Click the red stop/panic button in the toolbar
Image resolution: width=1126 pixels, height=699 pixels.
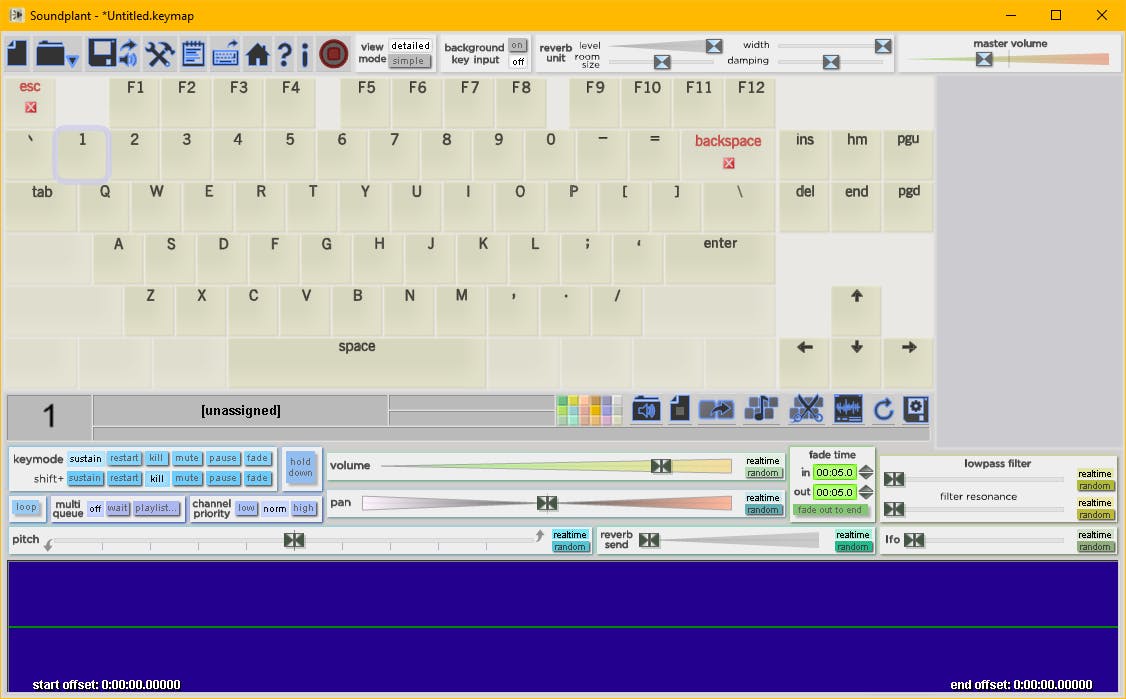coord(333,53)
